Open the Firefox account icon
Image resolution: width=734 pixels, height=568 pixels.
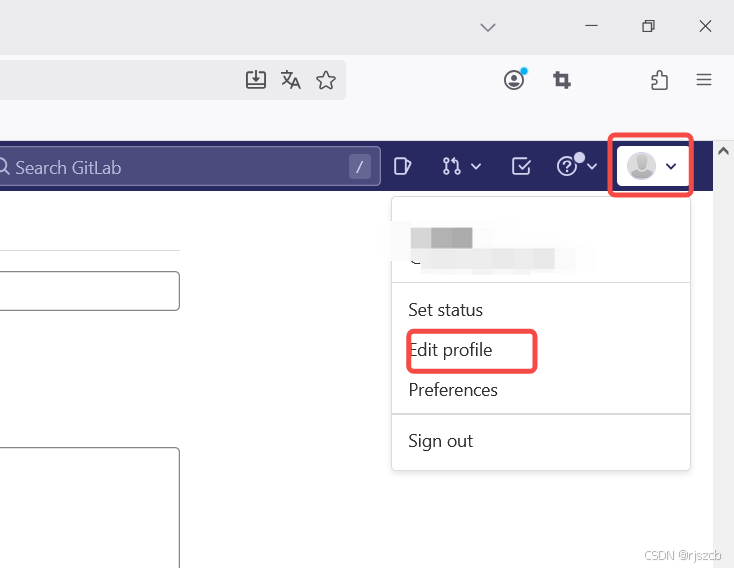pos(515,79)
